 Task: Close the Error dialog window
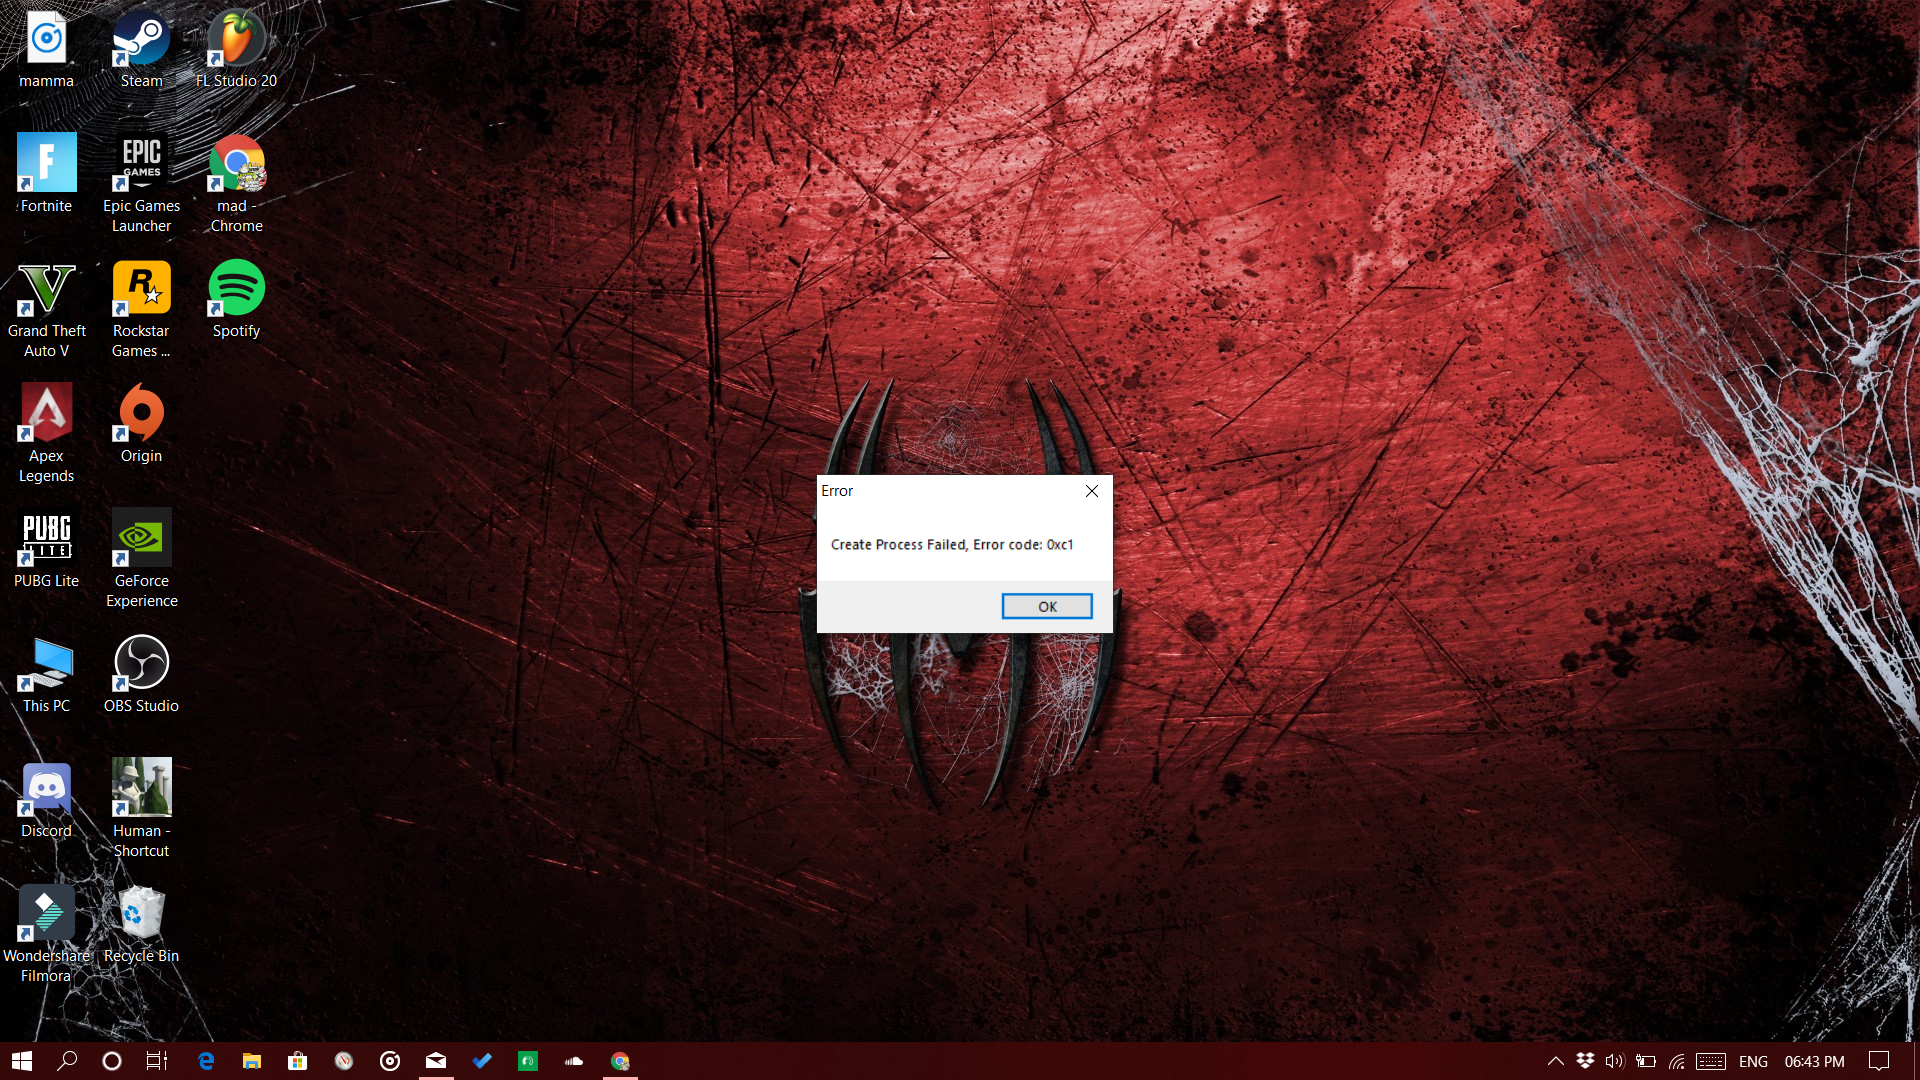click(1092, 491)
